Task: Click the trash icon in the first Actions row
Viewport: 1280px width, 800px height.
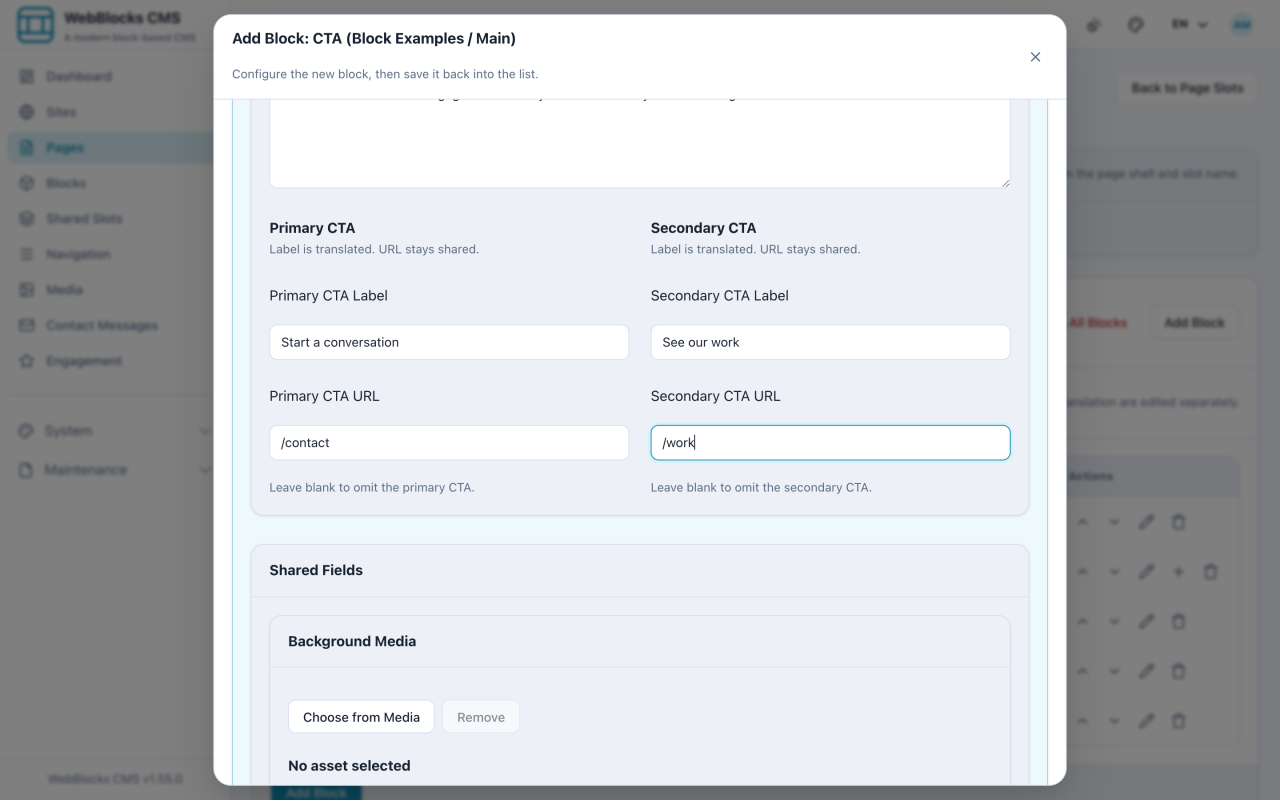Action: tap(1178, 522)
